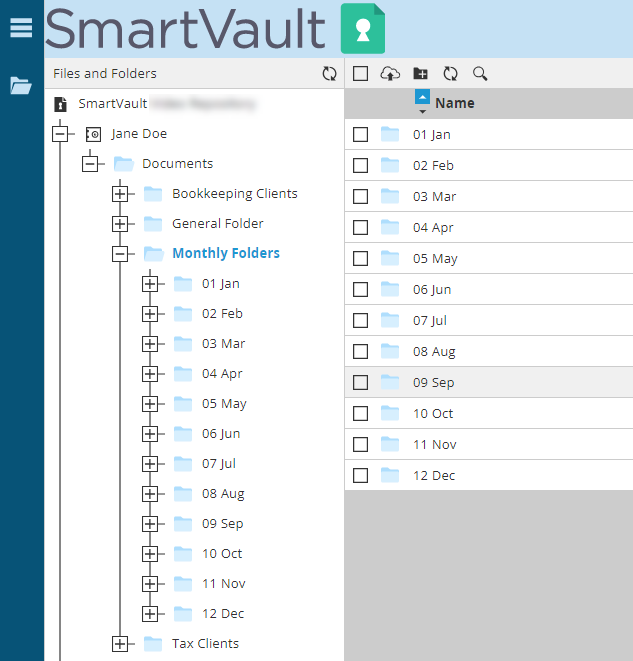This screenshot has width=633, height=661.
Task: Create a new folder using the toolbar icon
Action: click(x=420, y=74)
